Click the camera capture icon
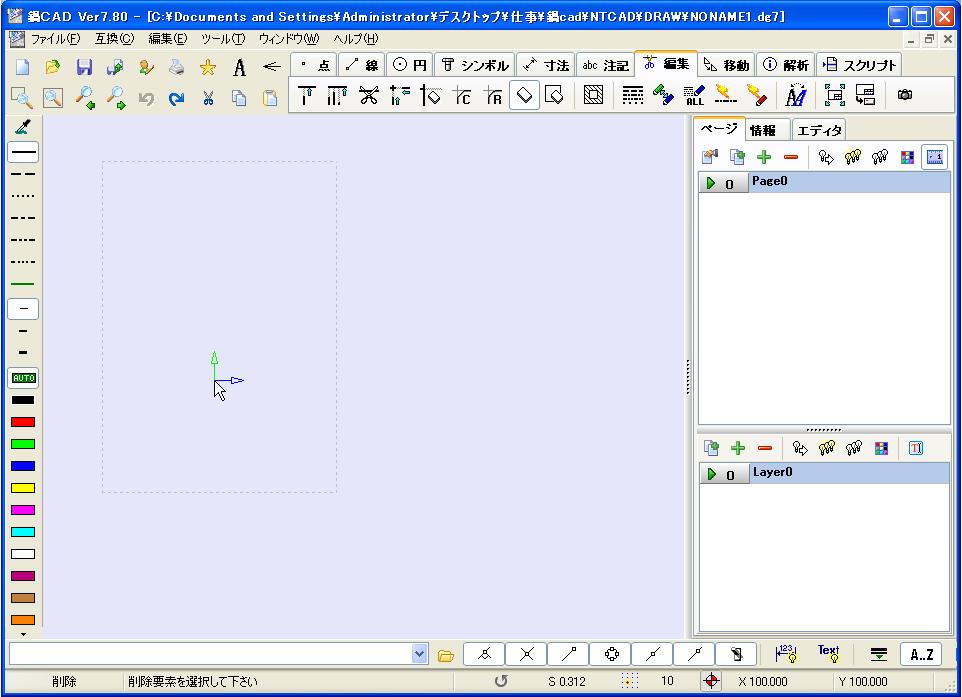The width and height of the screenshot is (962, 697). [905, 94]
